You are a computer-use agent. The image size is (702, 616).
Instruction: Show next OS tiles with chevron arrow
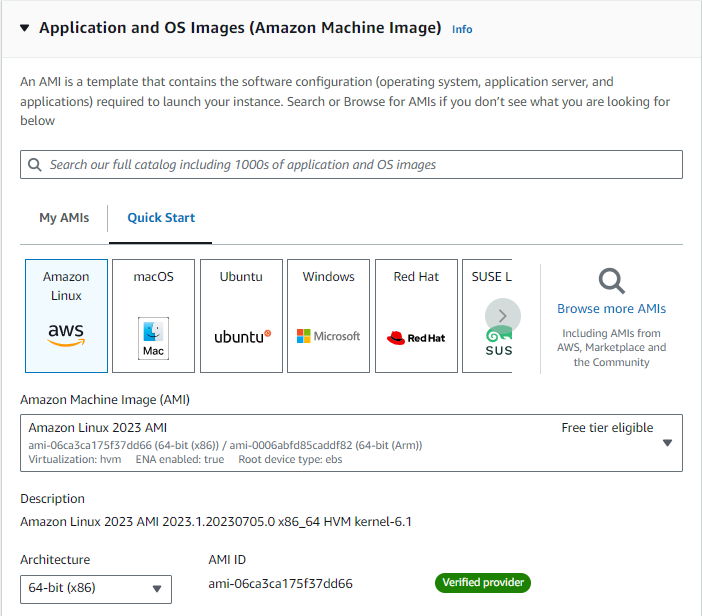(x=503, y=316)
